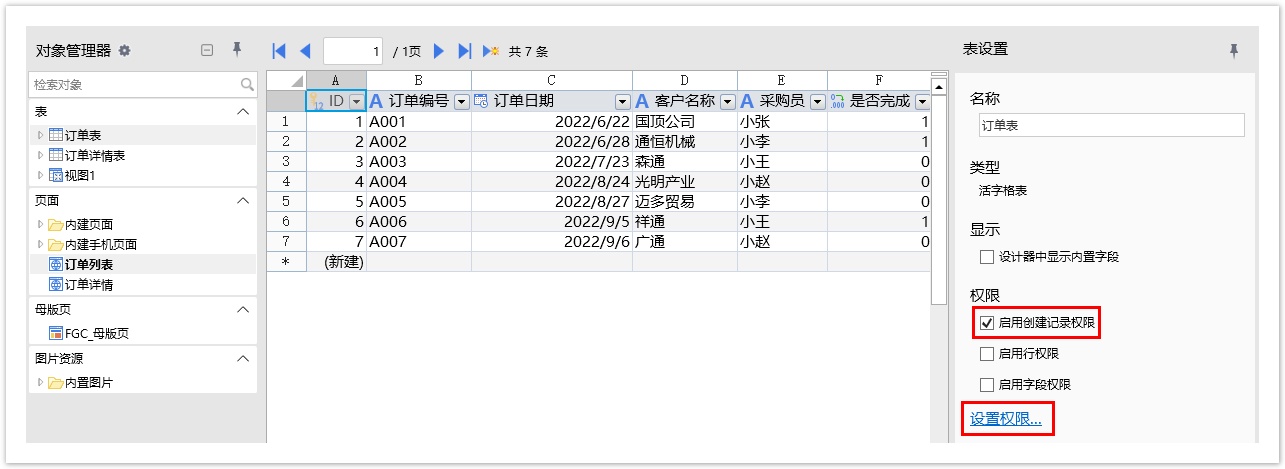Click the add new record icon
The height and width of the screenshot is (469, 1285).
[491, 51]
